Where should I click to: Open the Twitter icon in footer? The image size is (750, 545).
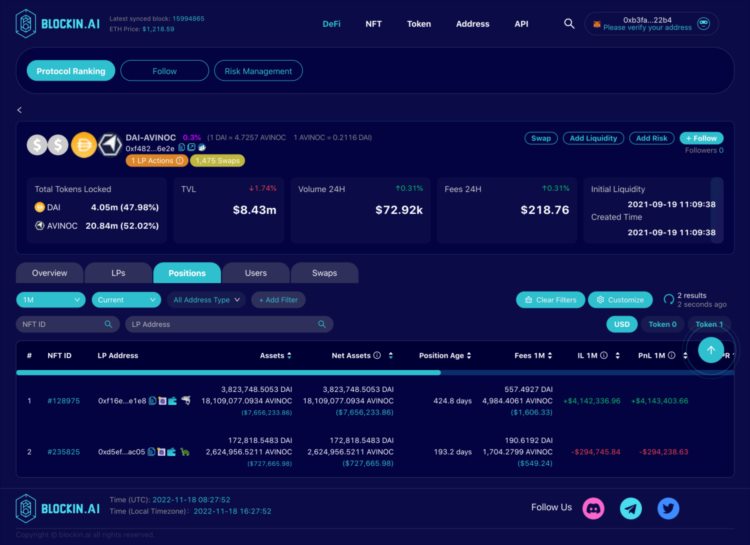pos(668,508)
